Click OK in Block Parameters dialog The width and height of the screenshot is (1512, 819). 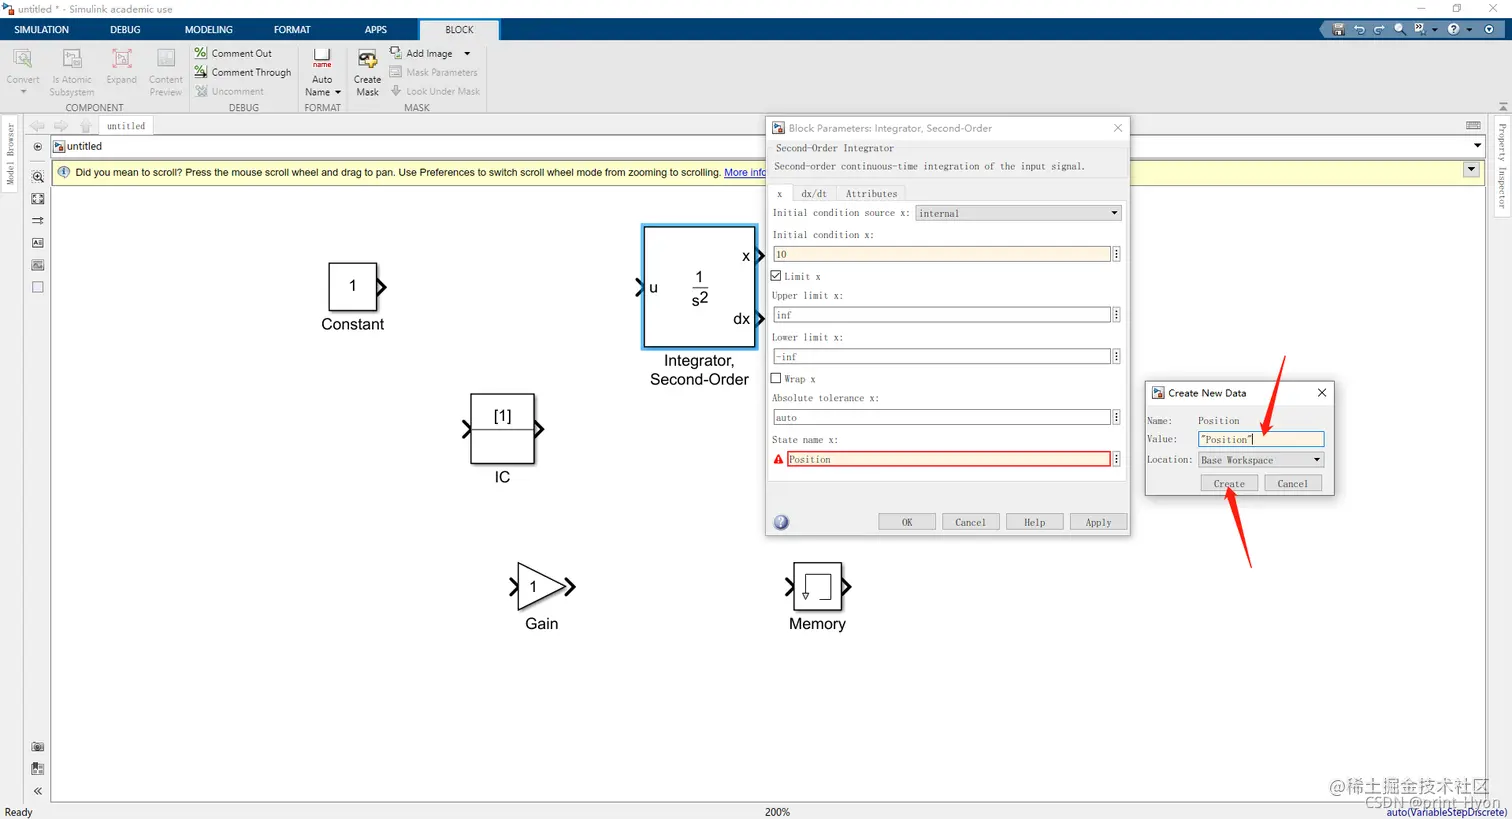[907, 522]
